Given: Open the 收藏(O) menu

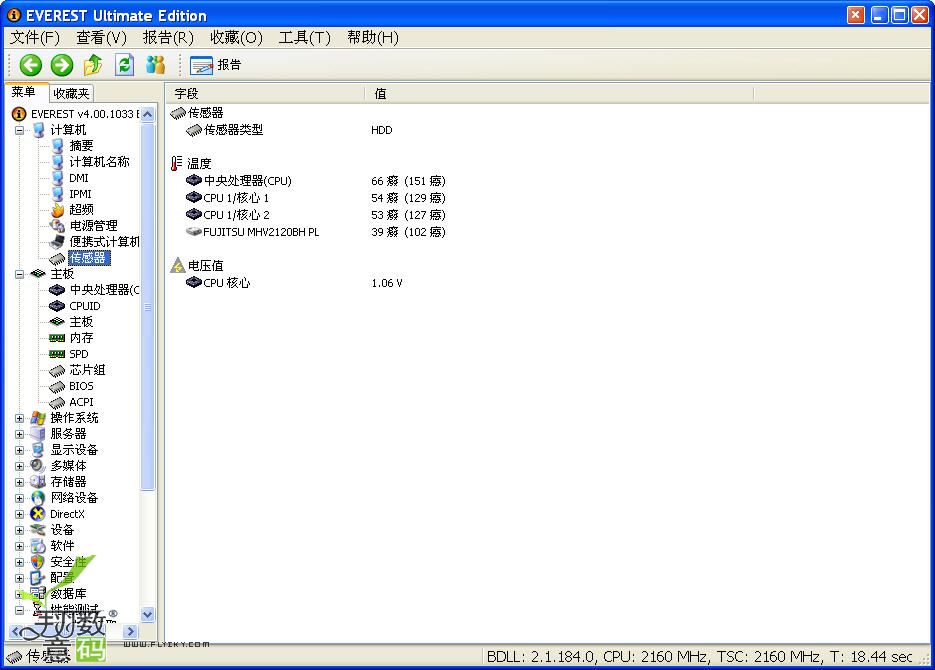Looking at the screenshot, I should 236,38.
